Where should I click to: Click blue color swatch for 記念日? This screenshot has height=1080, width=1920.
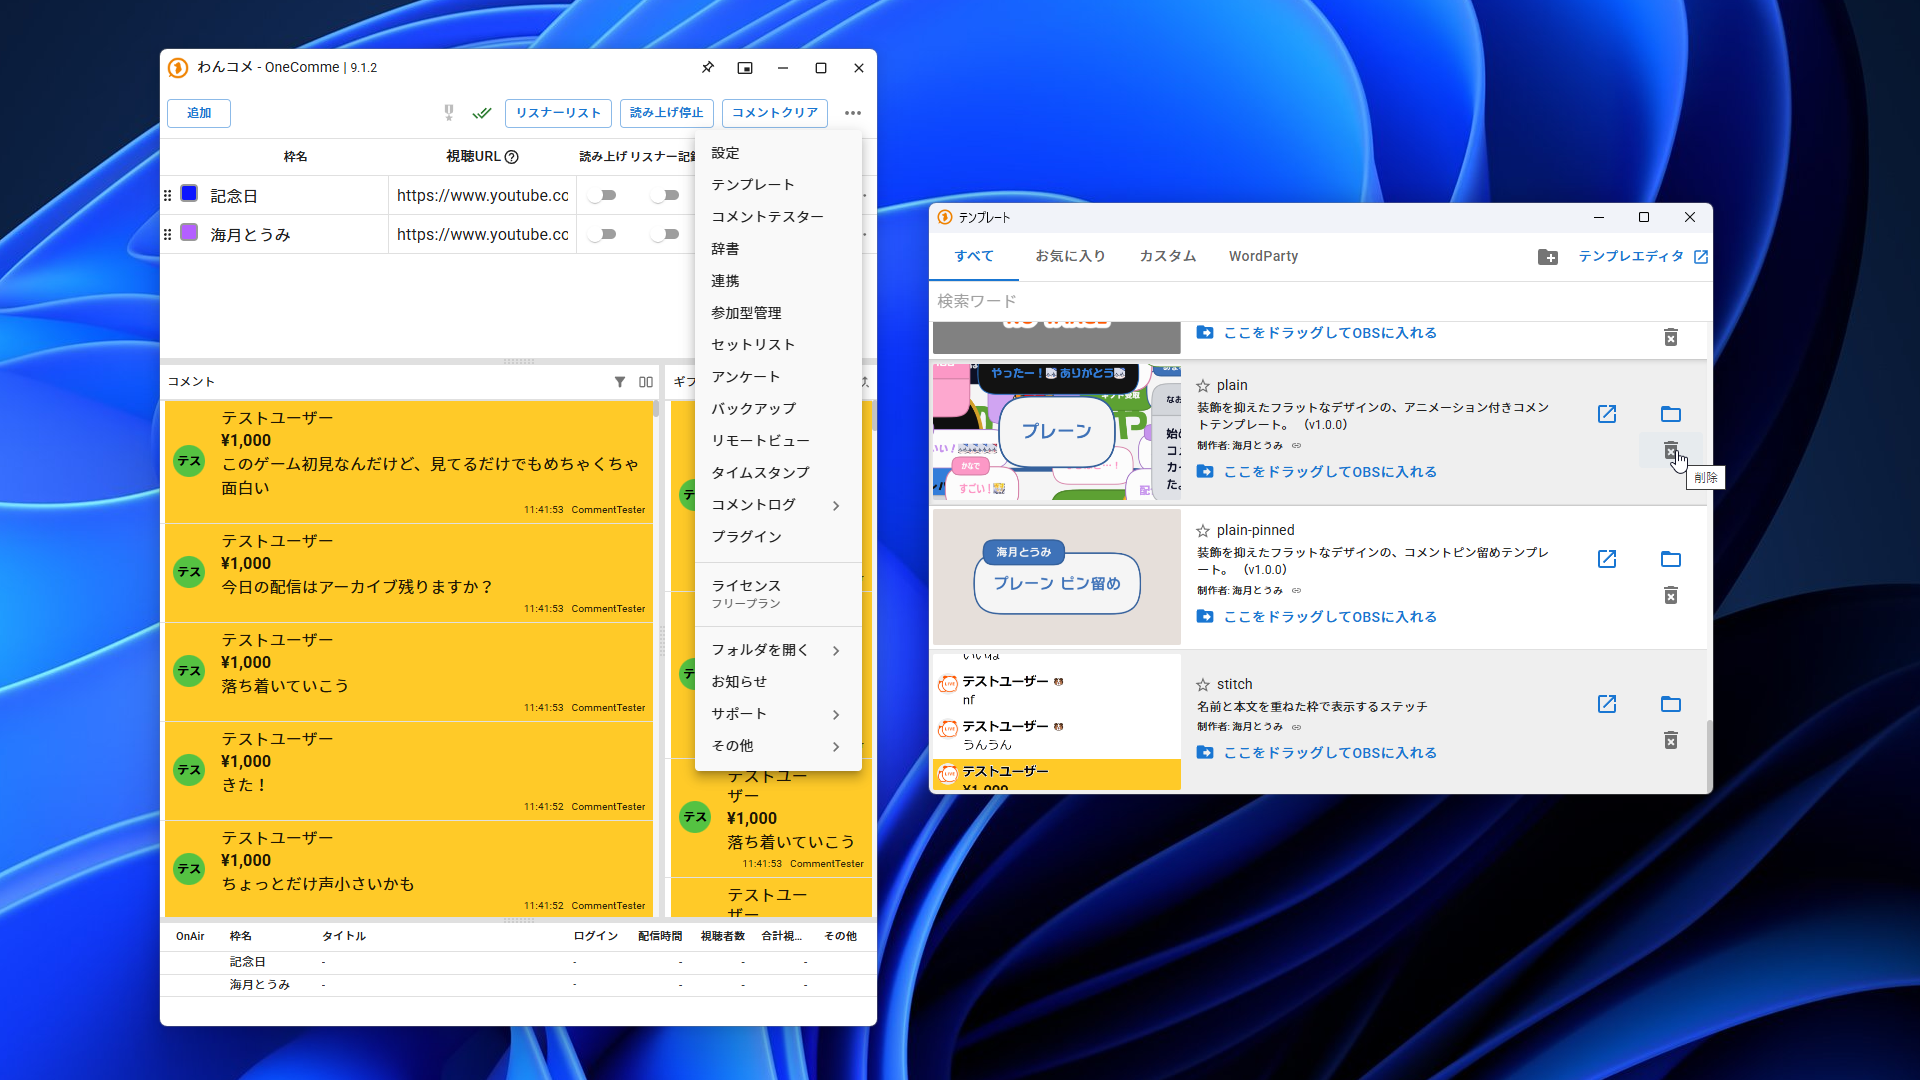click(x=189, y=194)
